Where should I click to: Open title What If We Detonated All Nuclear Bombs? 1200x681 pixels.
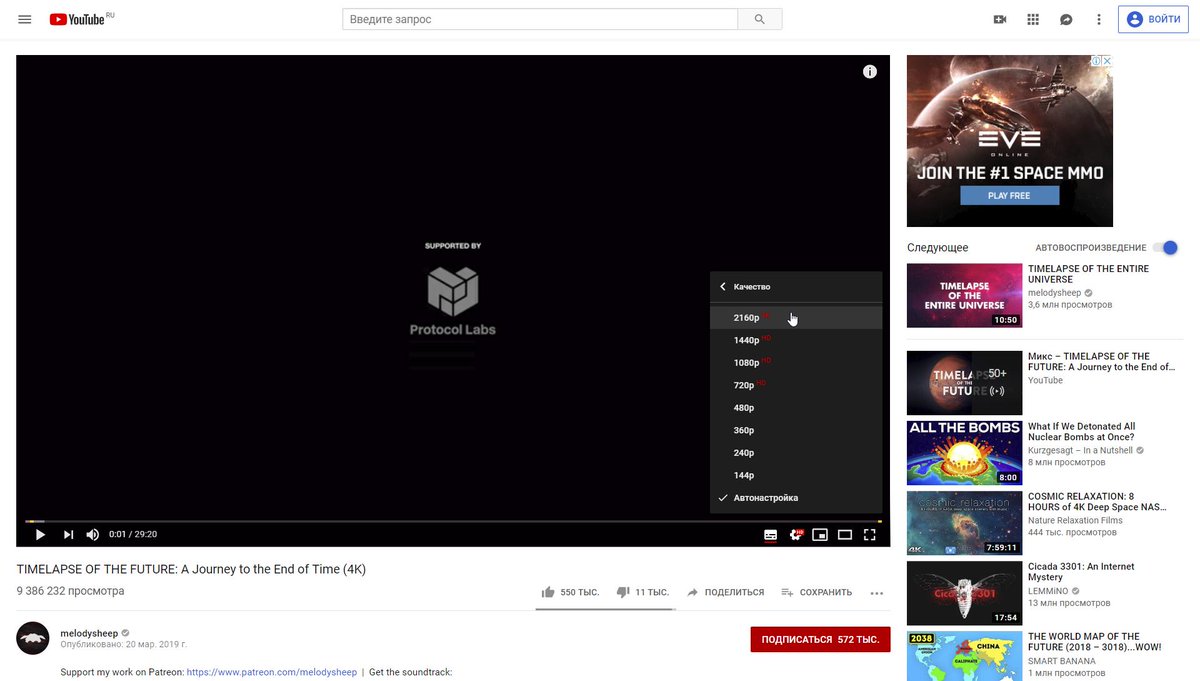coord(1082,432)
